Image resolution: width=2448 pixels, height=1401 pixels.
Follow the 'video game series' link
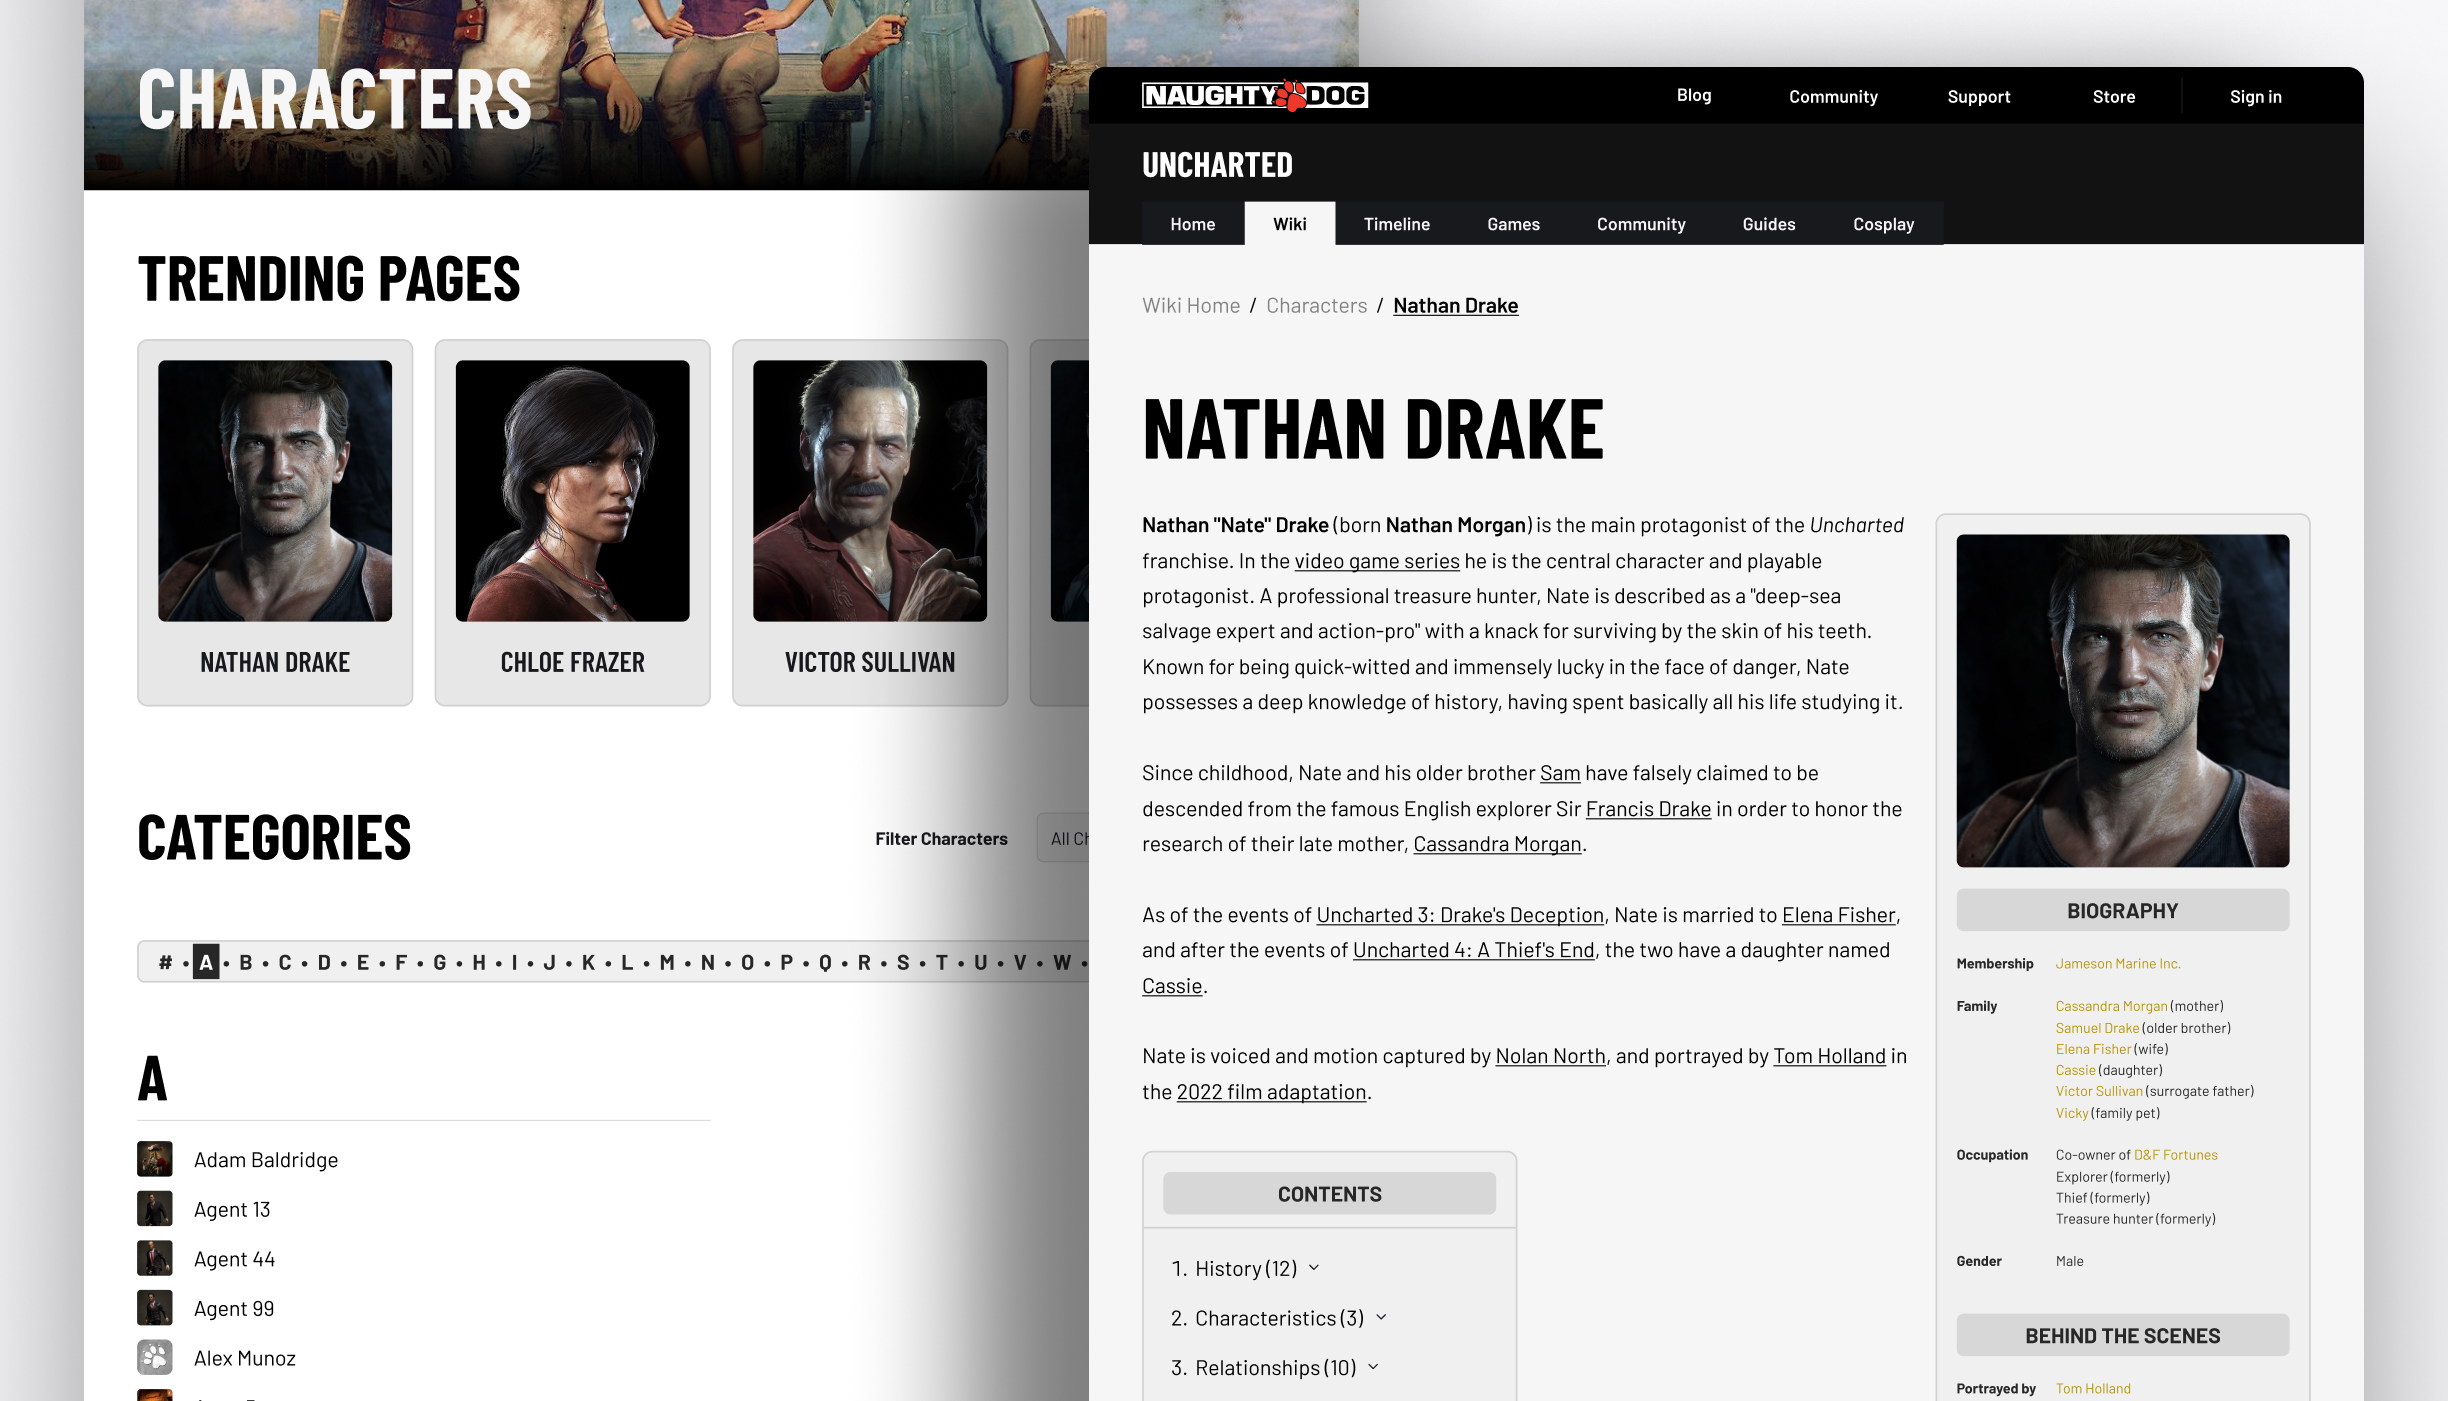pyautogui.click(x=1377, y=561)
